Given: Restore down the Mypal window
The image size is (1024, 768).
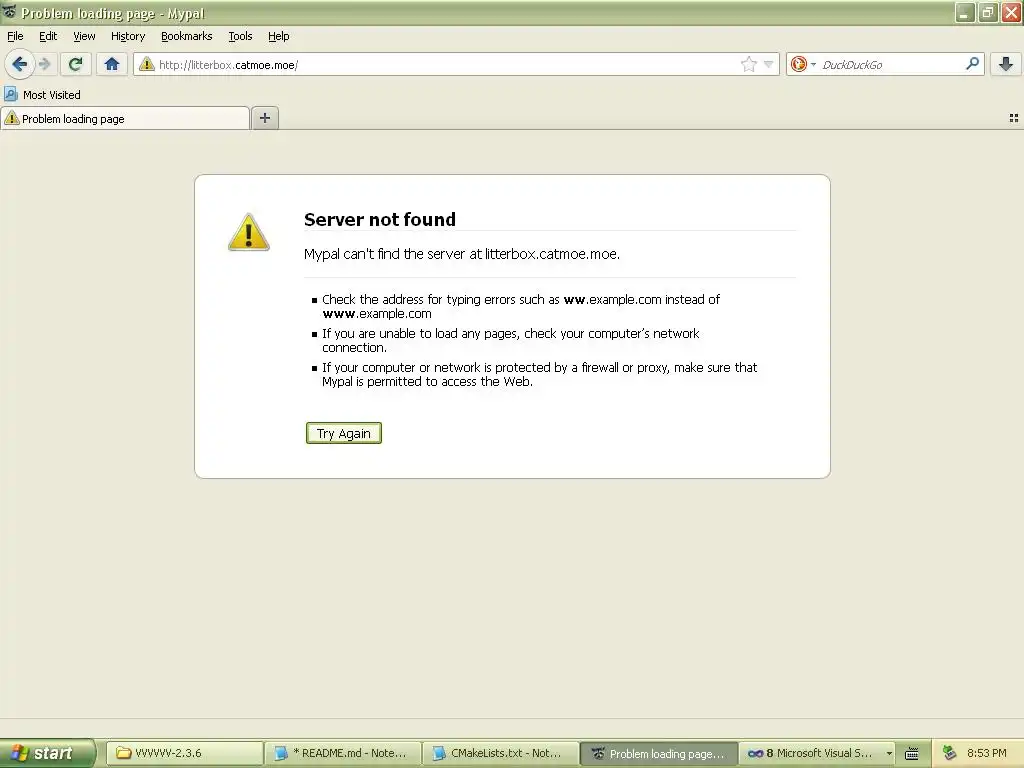Looking at the screenshot, I should 988,12.
